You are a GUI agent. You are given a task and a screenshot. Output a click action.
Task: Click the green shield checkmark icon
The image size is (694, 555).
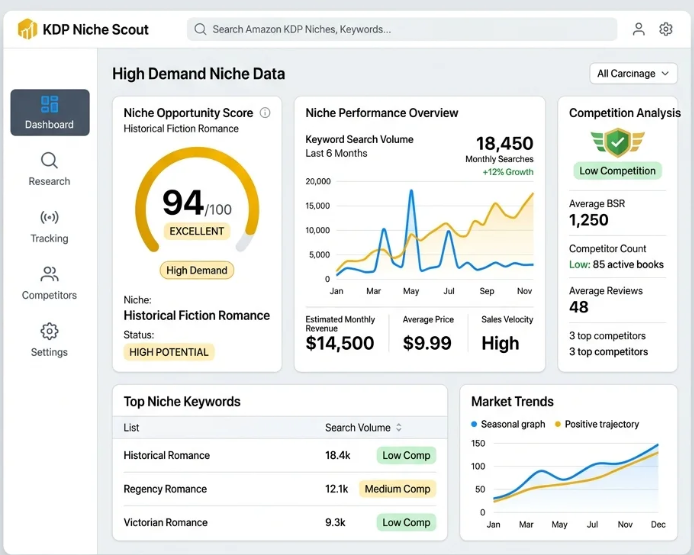click(x=617, y=143)
